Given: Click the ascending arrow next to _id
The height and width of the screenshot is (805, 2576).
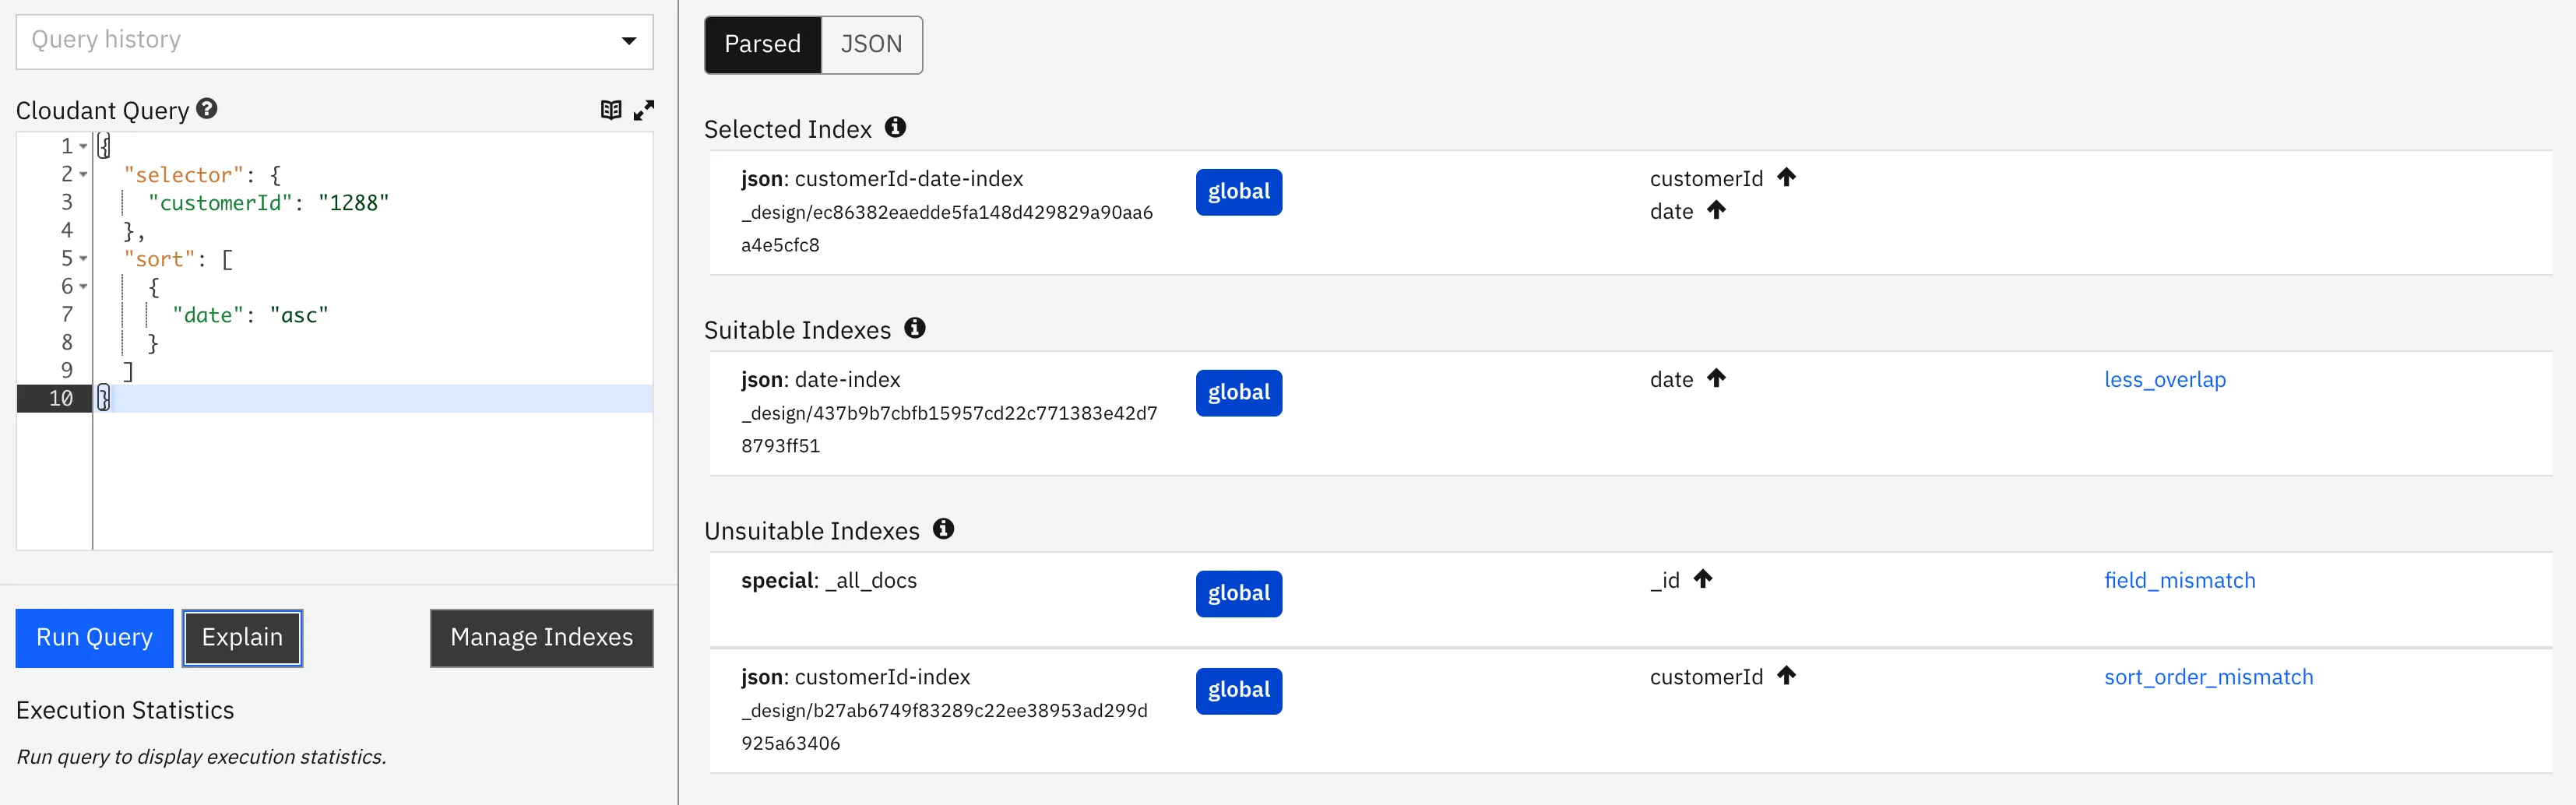Looking at the screenshot, I should click(x=1703, y=579).
